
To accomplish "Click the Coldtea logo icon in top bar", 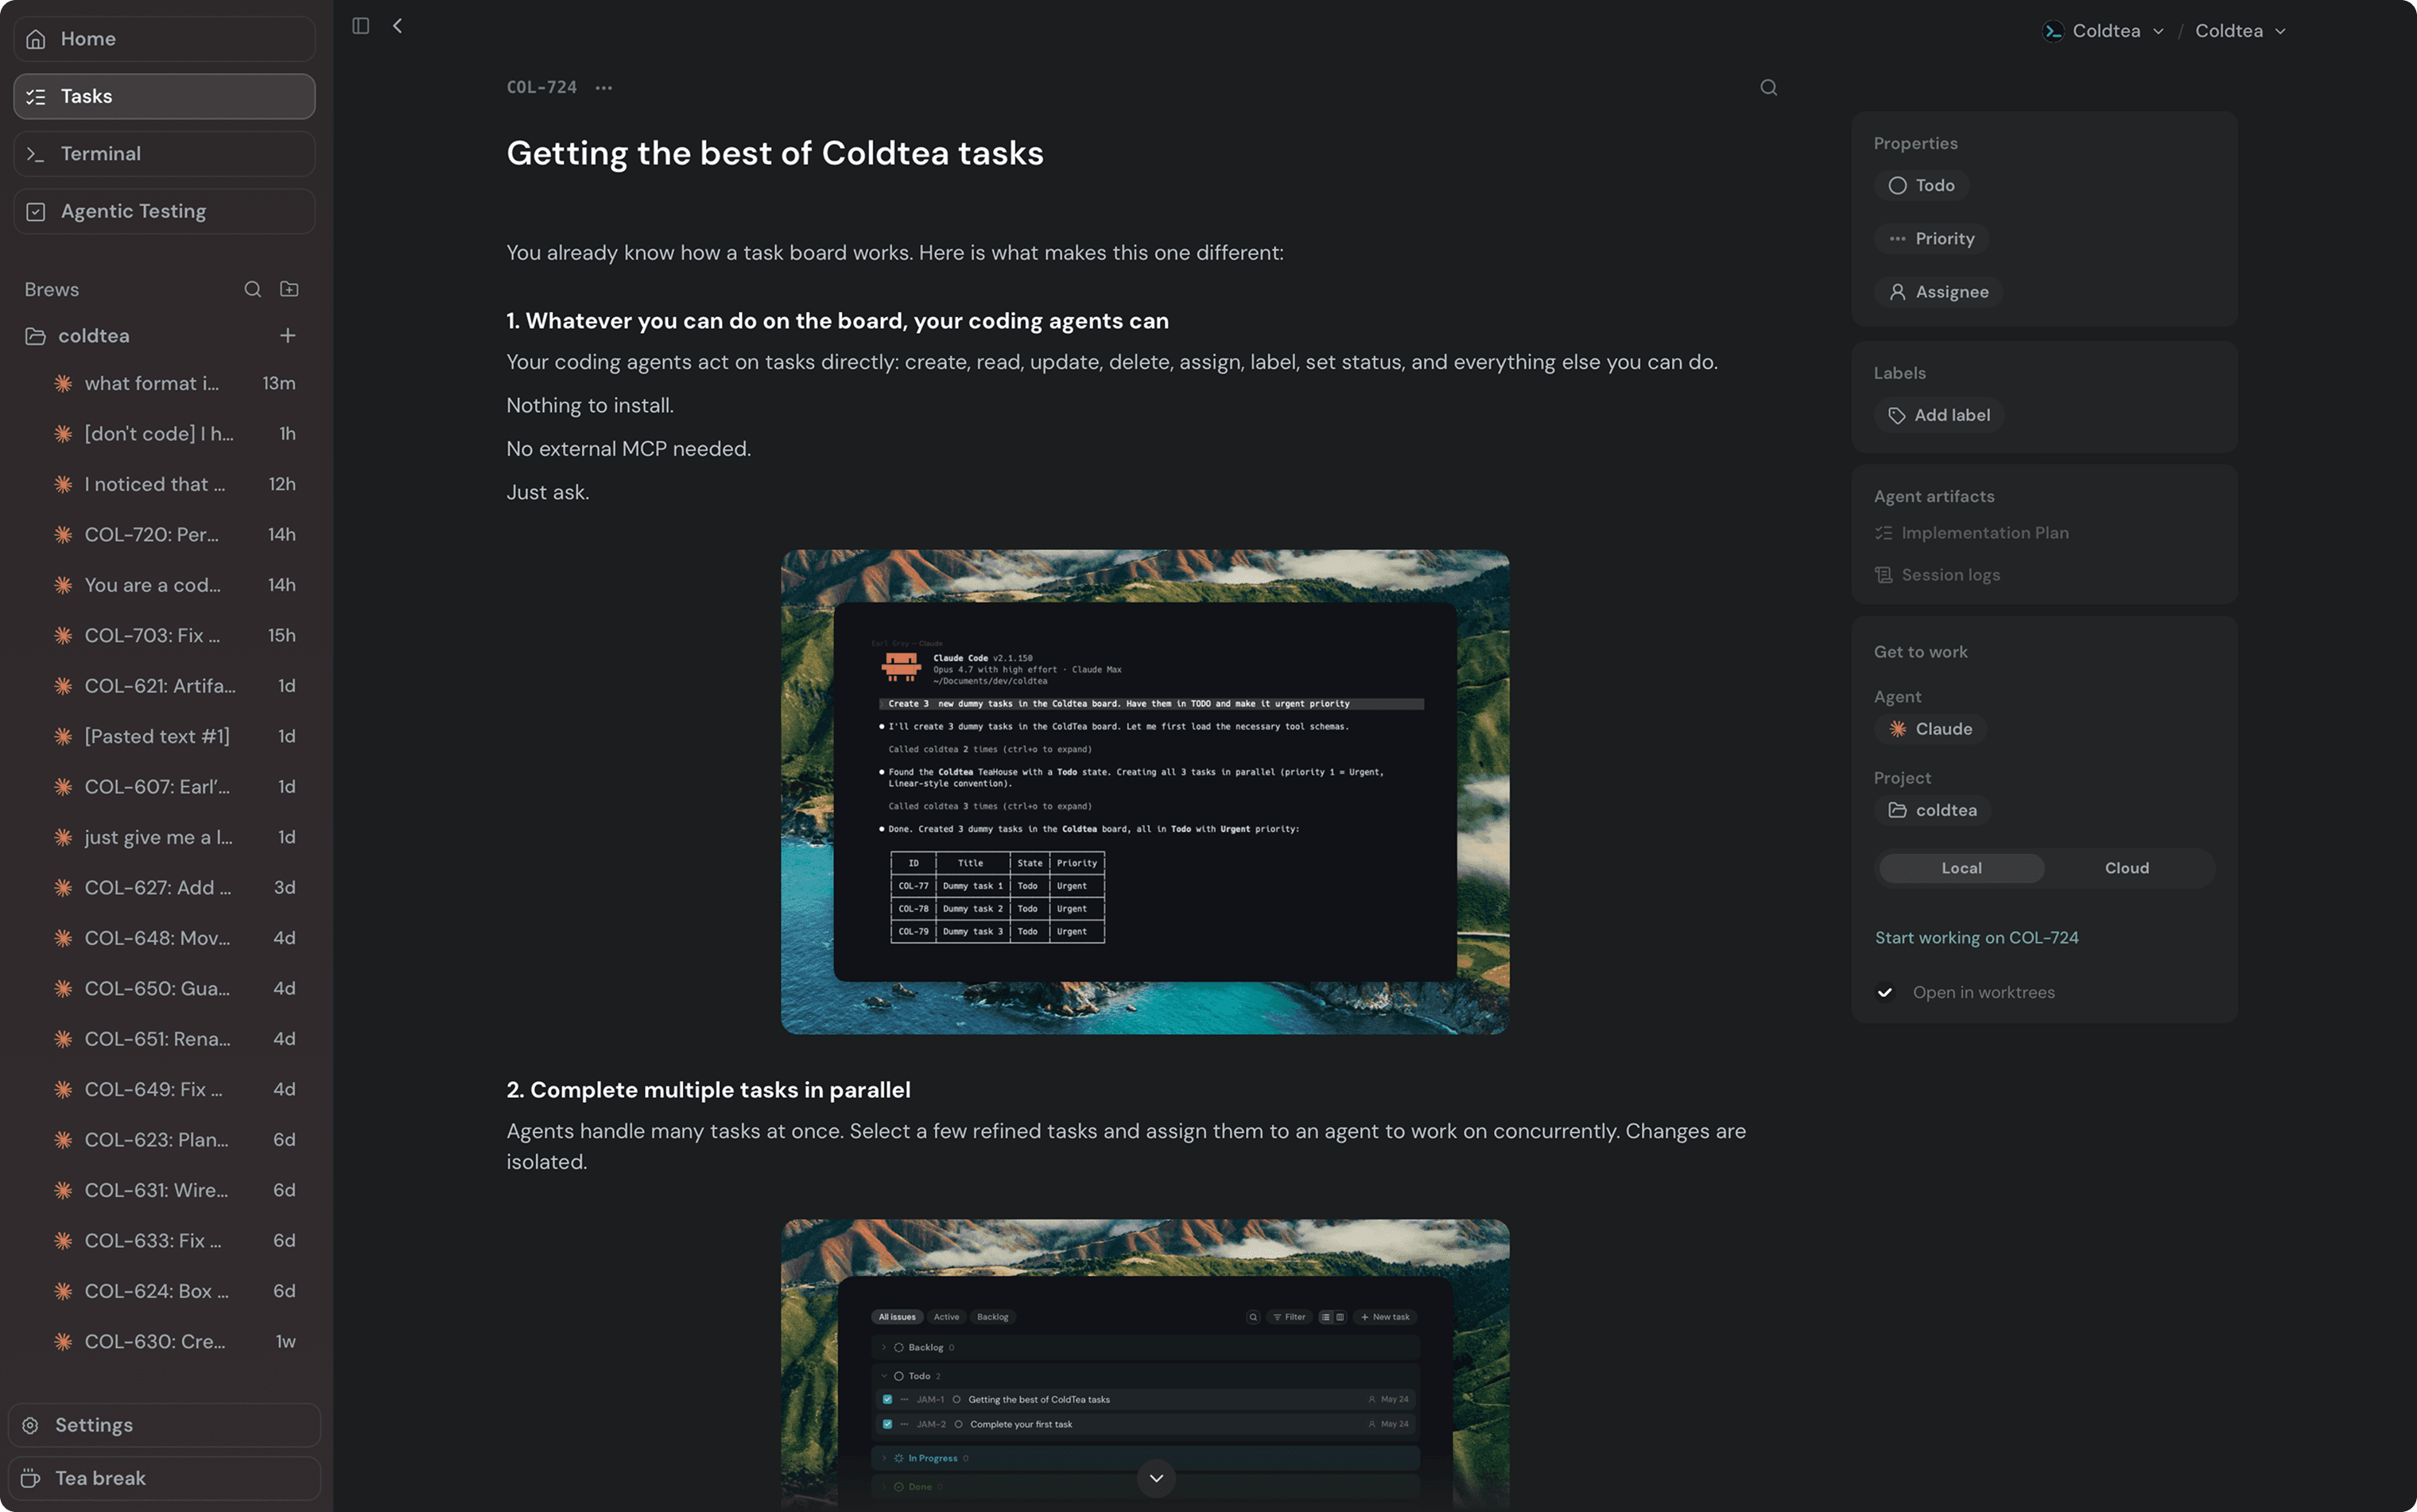I will [2053, 31].
